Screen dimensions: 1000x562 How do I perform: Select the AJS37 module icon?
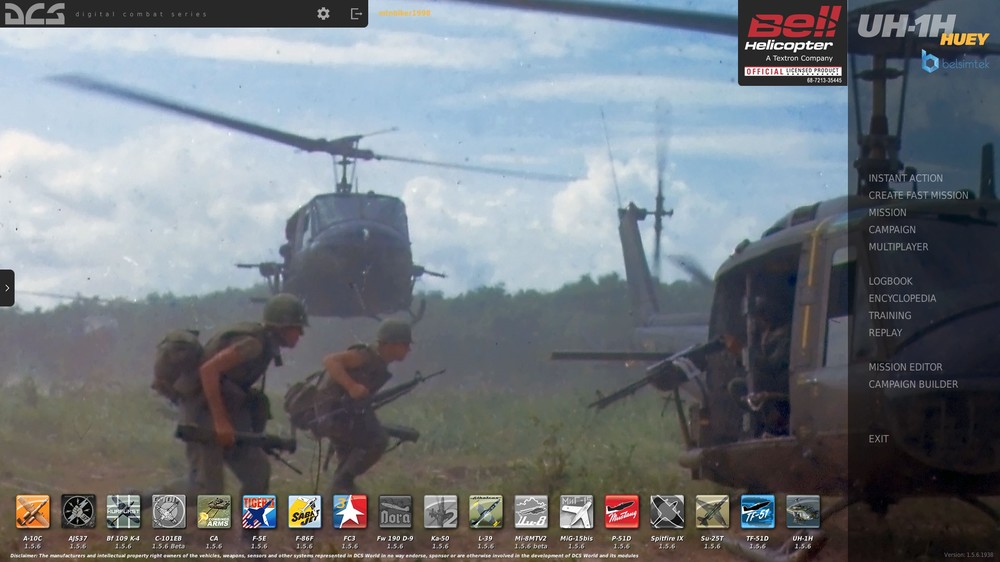[78, 512]
